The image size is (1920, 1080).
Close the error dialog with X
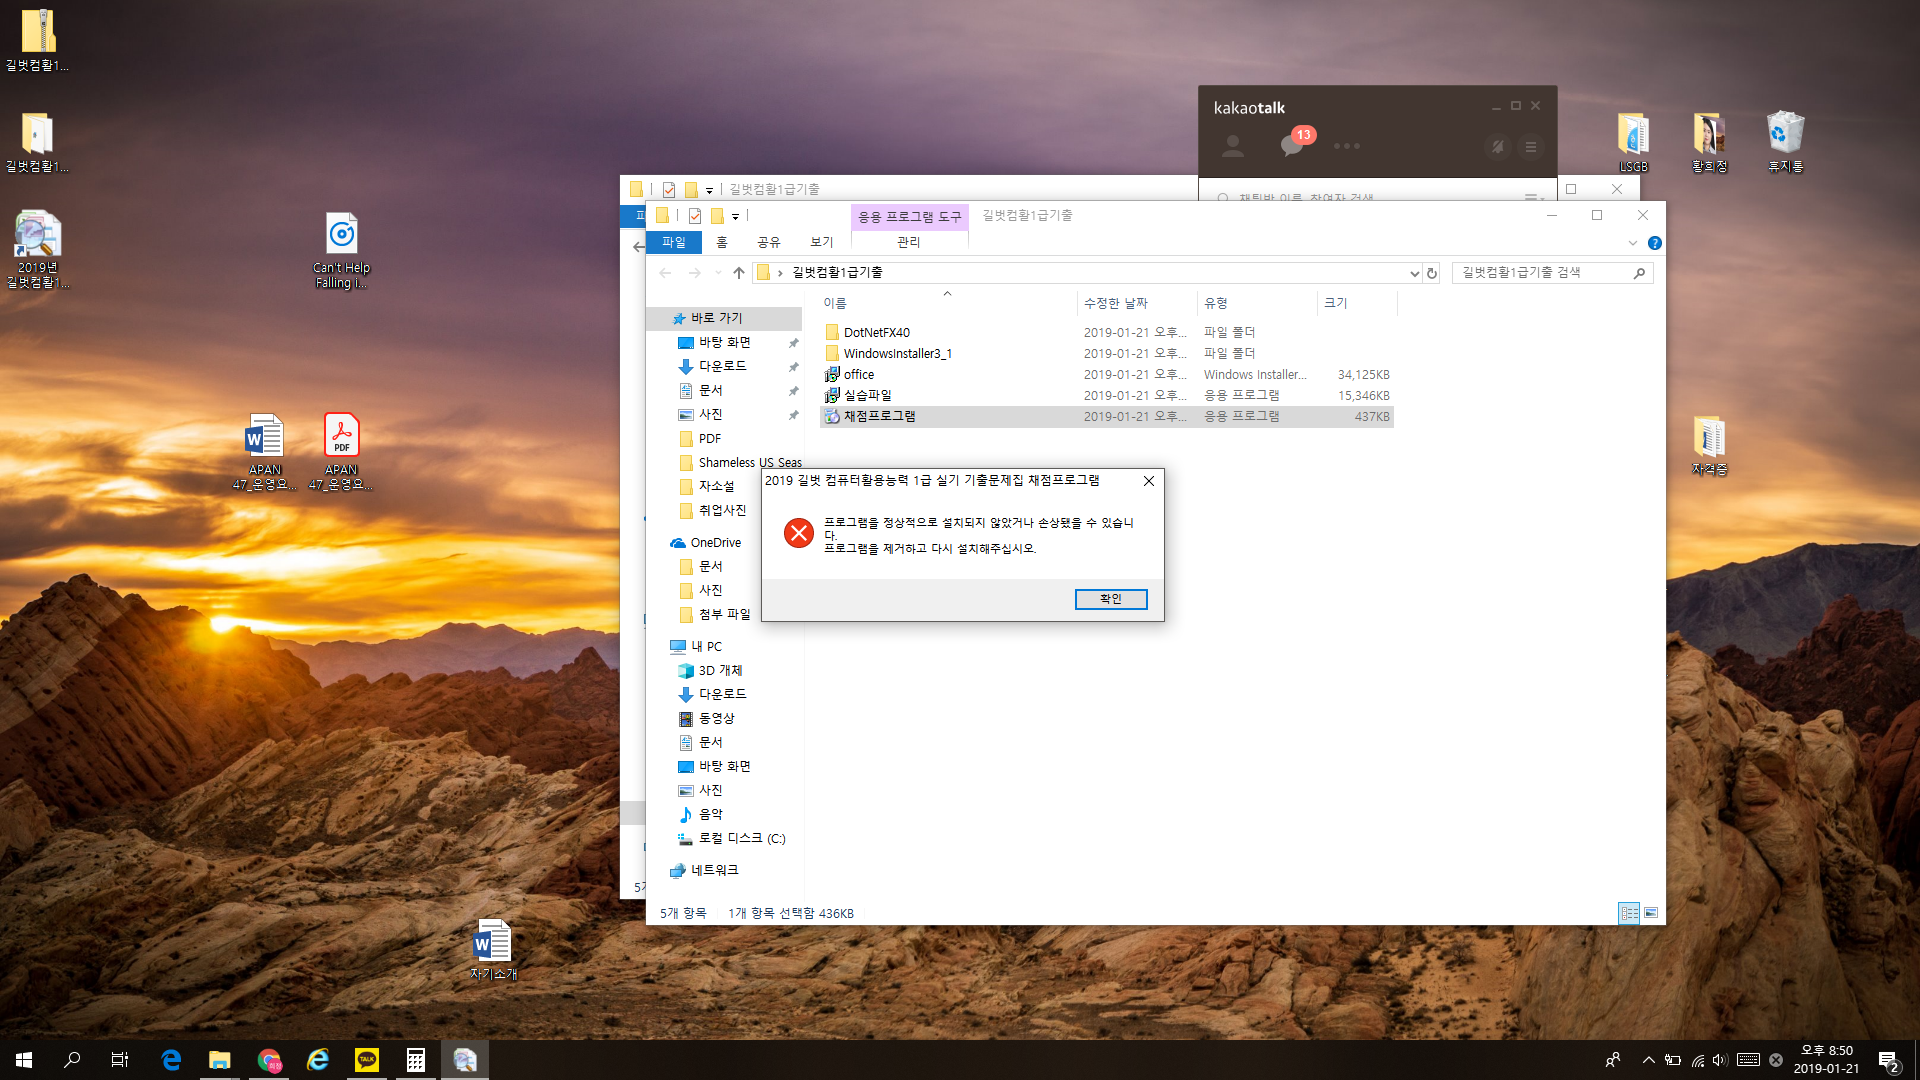[1149, 481]
